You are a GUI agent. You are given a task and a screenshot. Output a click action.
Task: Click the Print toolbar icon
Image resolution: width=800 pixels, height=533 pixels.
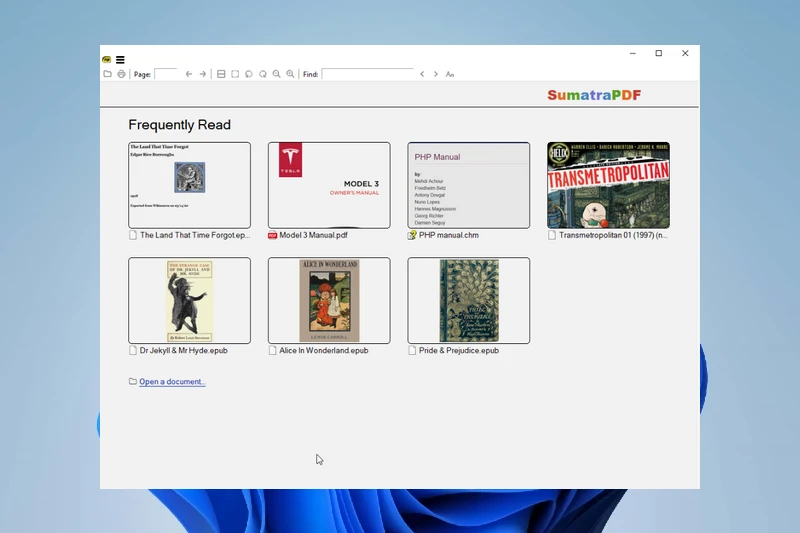(121, 74)
